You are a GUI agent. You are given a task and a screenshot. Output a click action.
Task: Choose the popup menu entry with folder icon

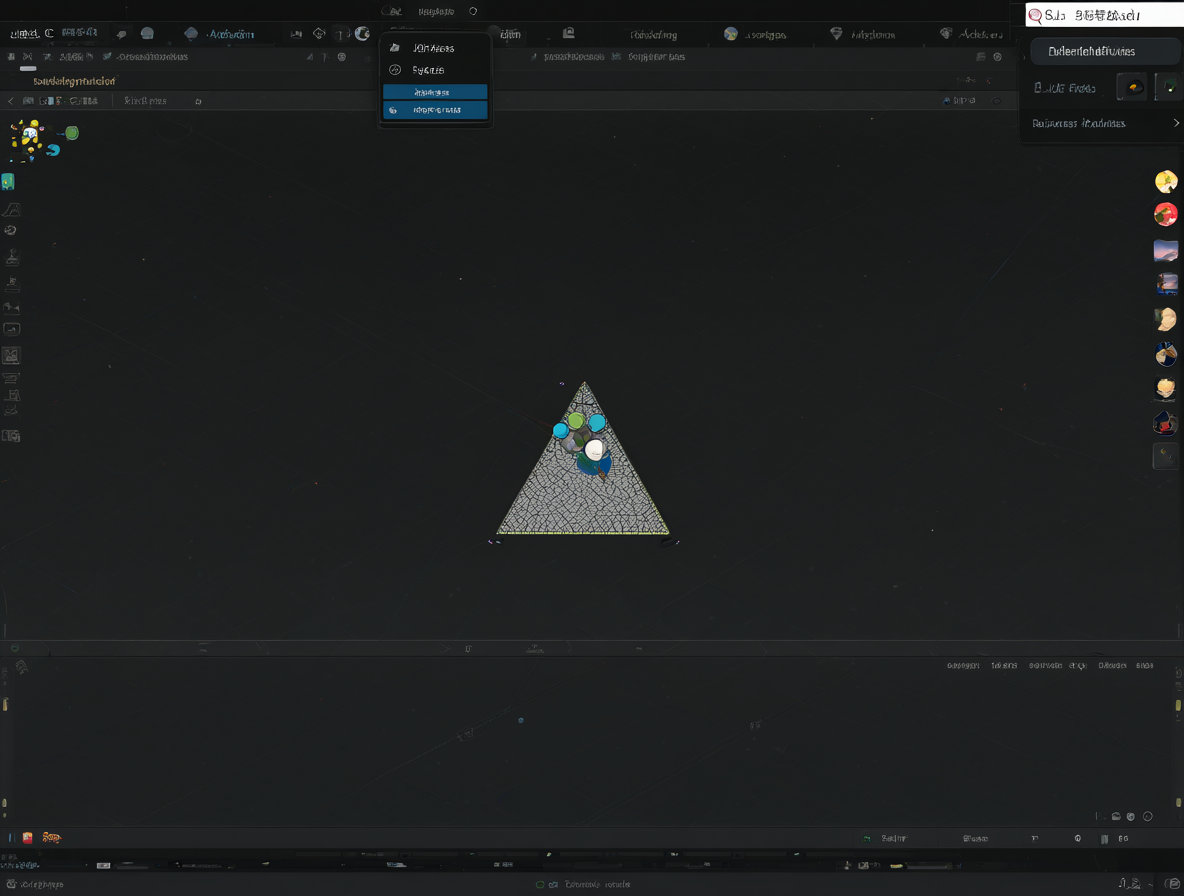[435, 48]
